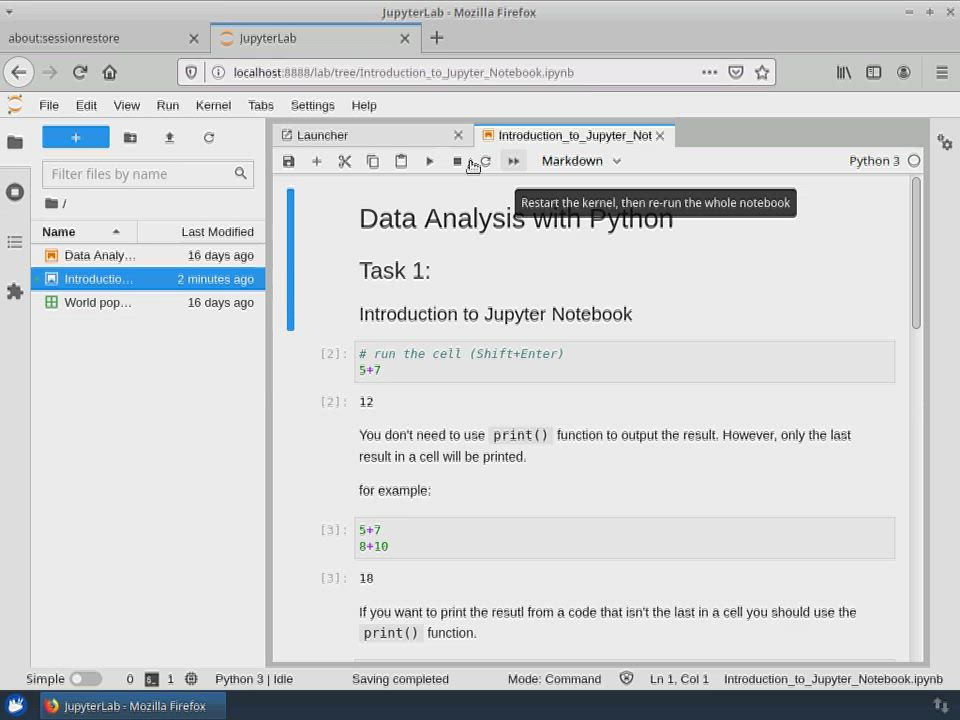960x720 pixels.
Task: Open the Settings menu
Action: coord(312,105)
